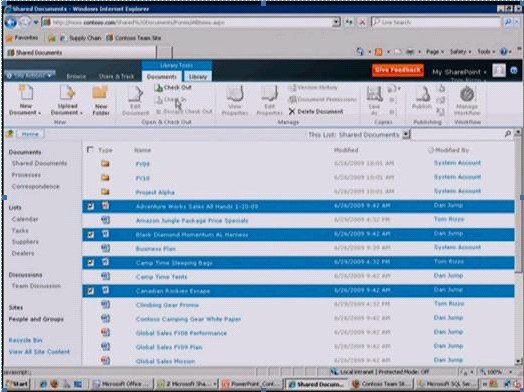Image resolution: width=524 pixels, height=392 pixels.
Task: Open the My SharePoint dropdown menu
Action: [x=459, y=72]
